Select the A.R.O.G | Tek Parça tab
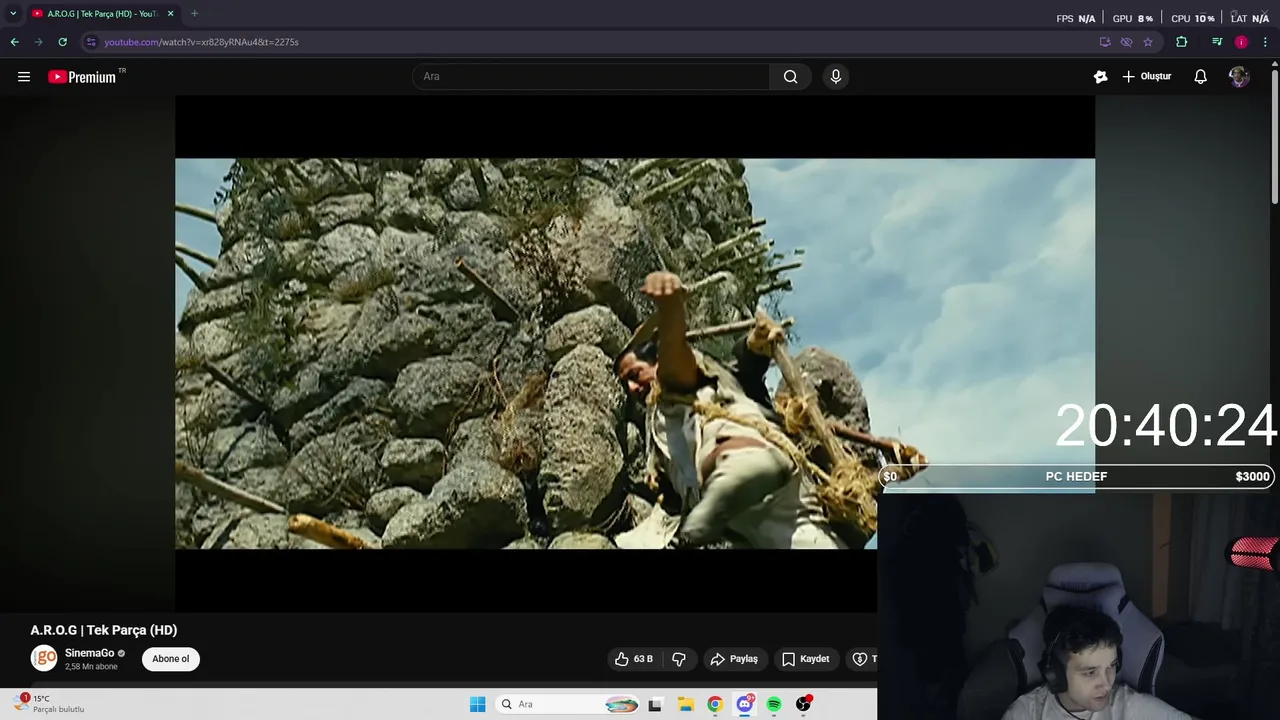Viewport: 1280px width, 720px height. coord(102,14)
